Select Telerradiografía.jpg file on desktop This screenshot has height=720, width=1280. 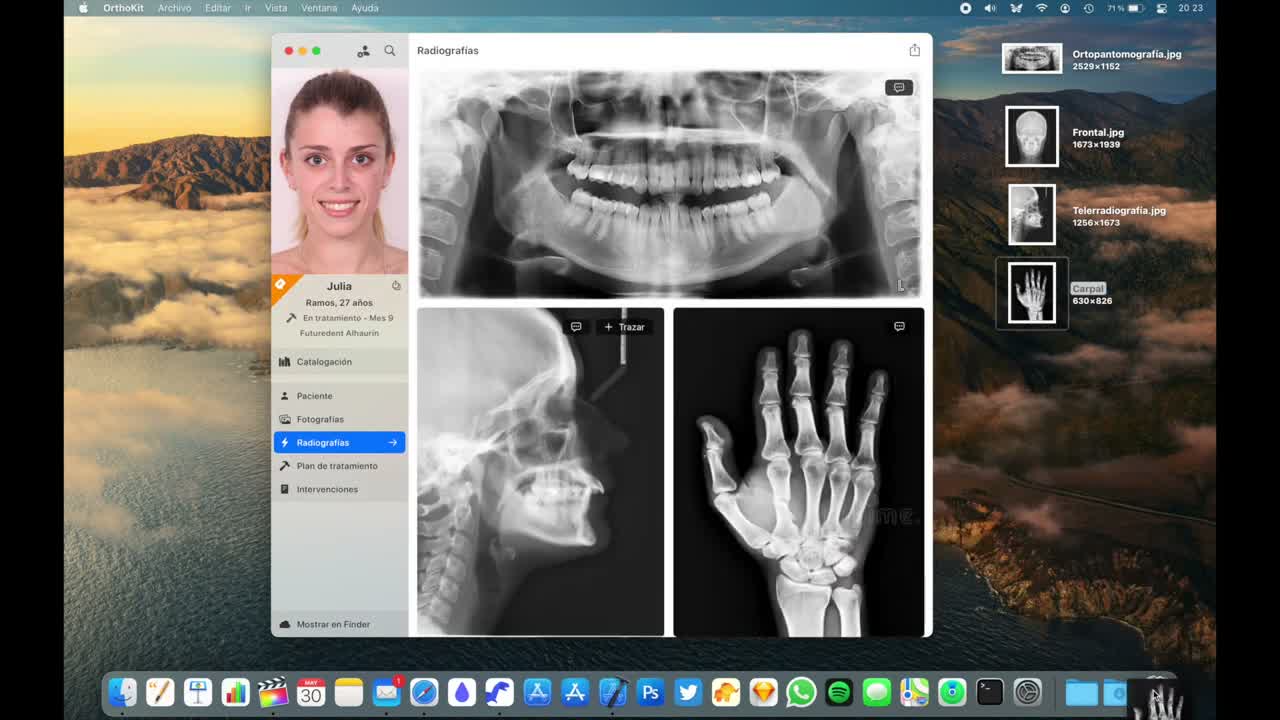(x=1032, y=214)
